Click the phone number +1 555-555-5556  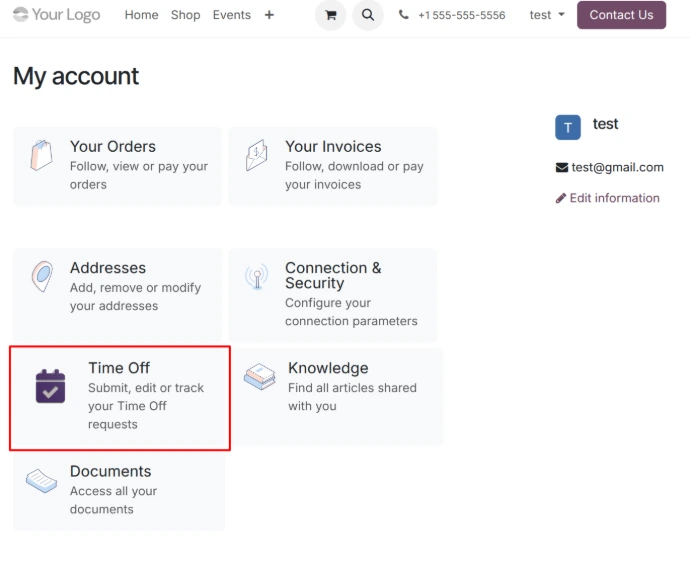tap(452, 15)
